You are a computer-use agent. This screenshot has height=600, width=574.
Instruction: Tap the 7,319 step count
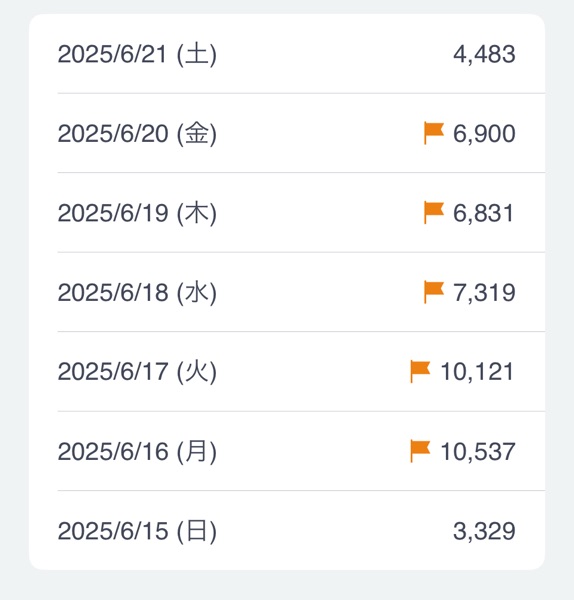[x=484, y=293]
